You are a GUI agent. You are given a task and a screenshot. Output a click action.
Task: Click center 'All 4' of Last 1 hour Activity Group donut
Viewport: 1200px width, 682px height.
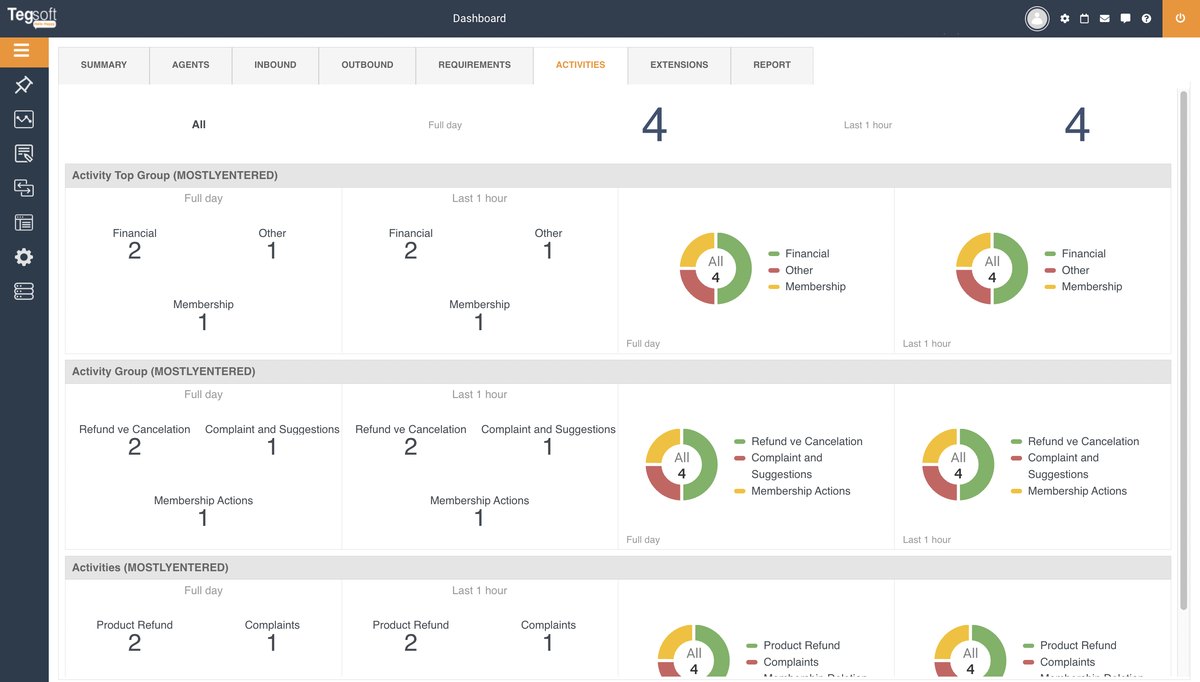(x=958, y=465)
